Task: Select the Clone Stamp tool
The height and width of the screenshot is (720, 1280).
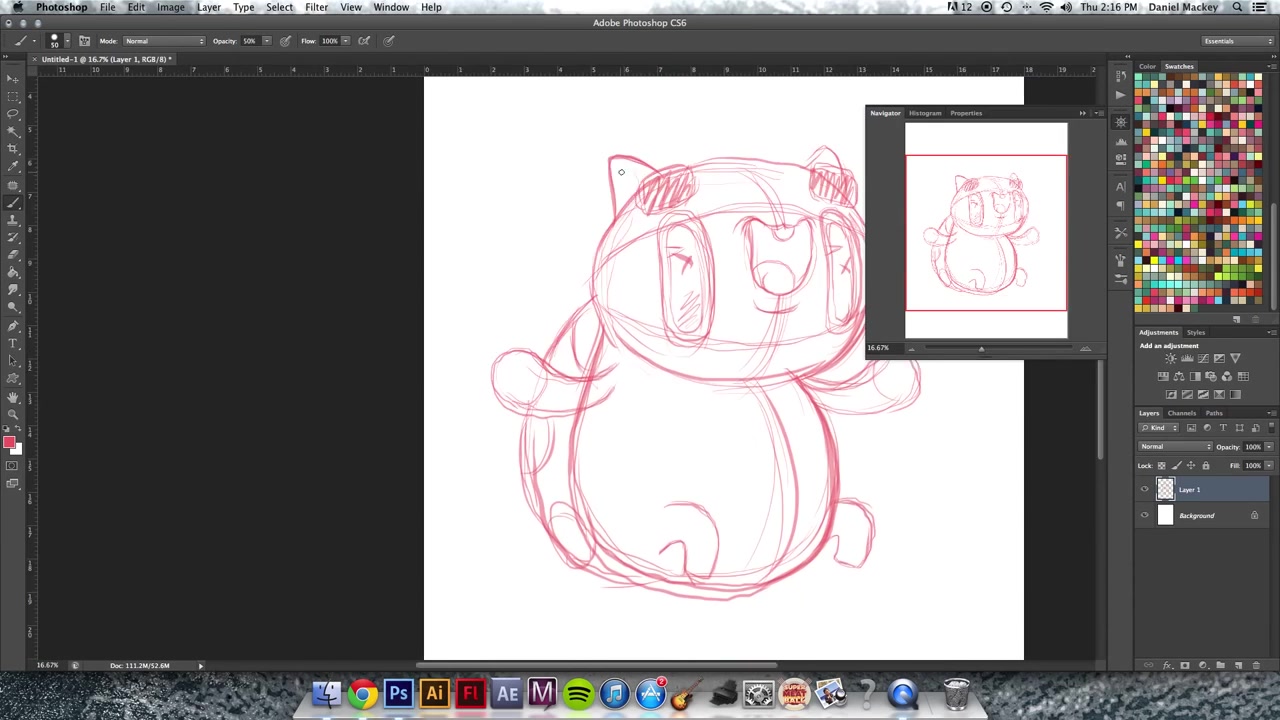Action: click(13, 219)
